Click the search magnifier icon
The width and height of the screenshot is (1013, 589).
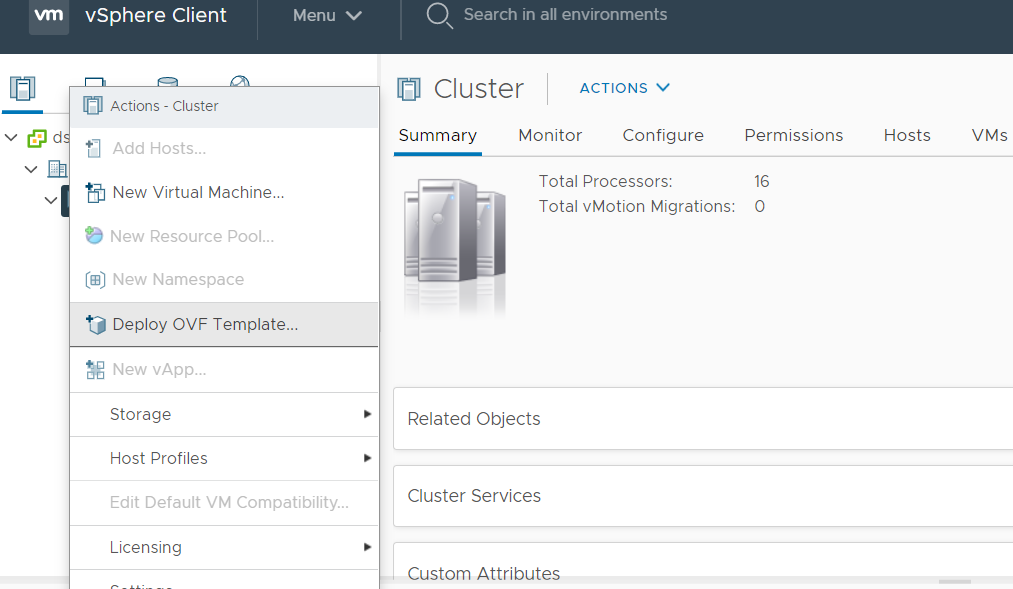point(439,16)
